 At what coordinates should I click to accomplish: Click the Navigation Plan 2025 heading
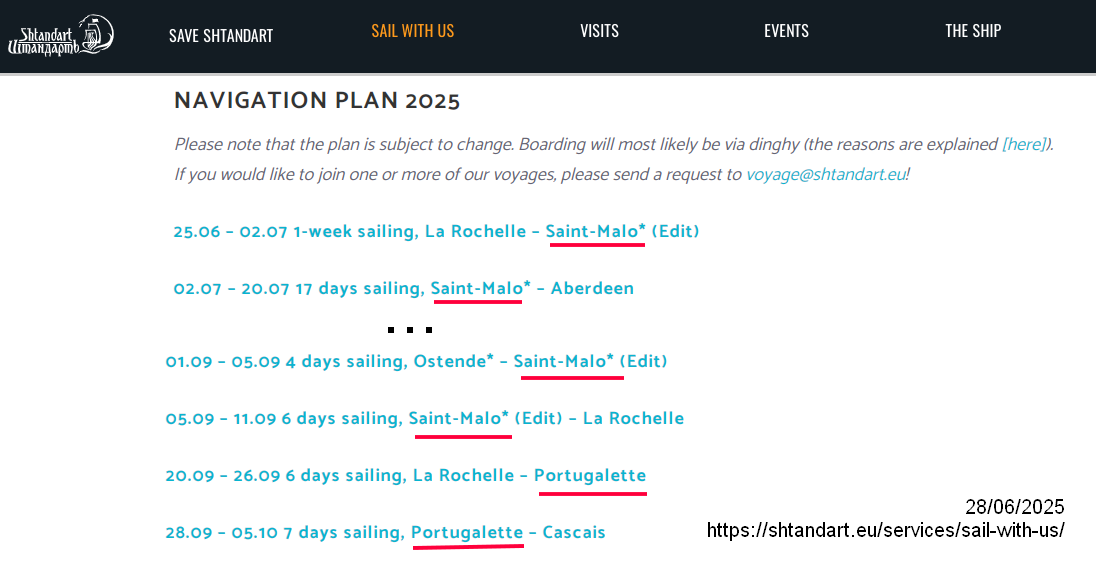[x=317, y=101]
